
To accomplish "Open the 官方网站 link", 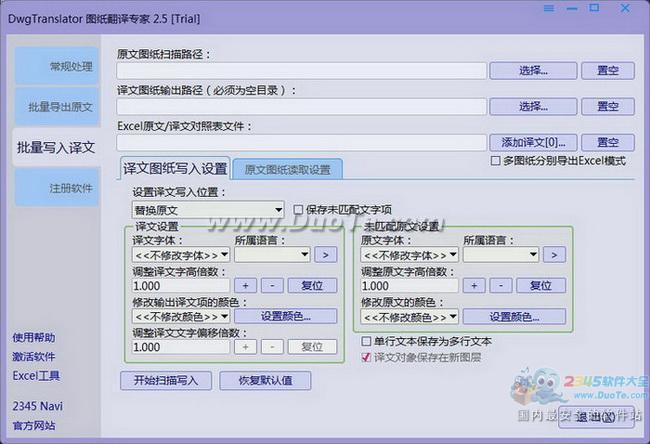I will [x=34, y=425].
